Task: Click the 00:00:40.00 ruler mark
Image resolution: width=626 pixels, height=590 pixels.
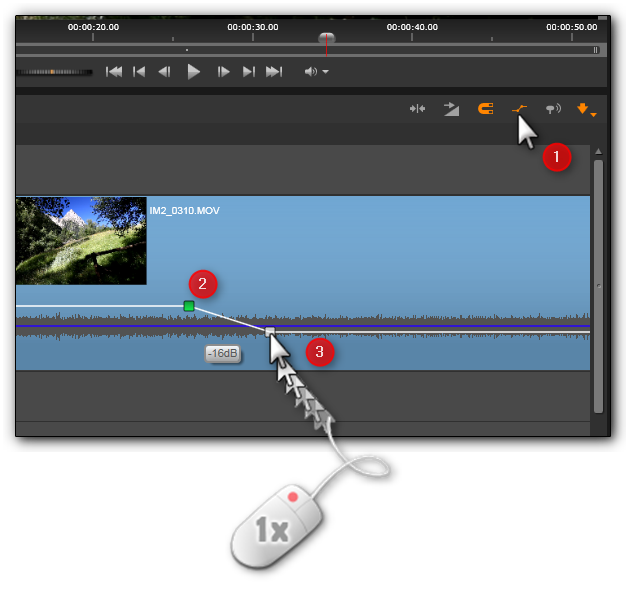Action: pyautogui.click(x=412, y=27)
